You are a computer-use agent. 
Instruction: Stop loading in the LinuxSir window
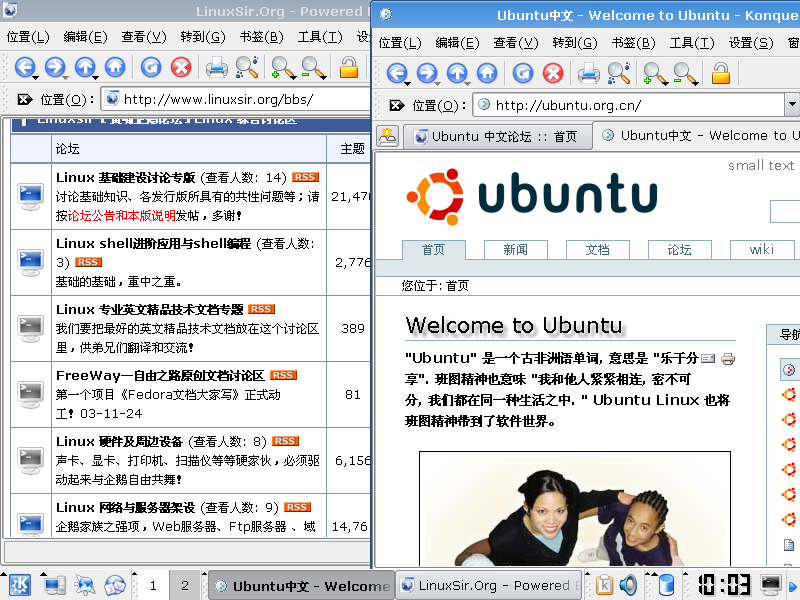(181, 67)
